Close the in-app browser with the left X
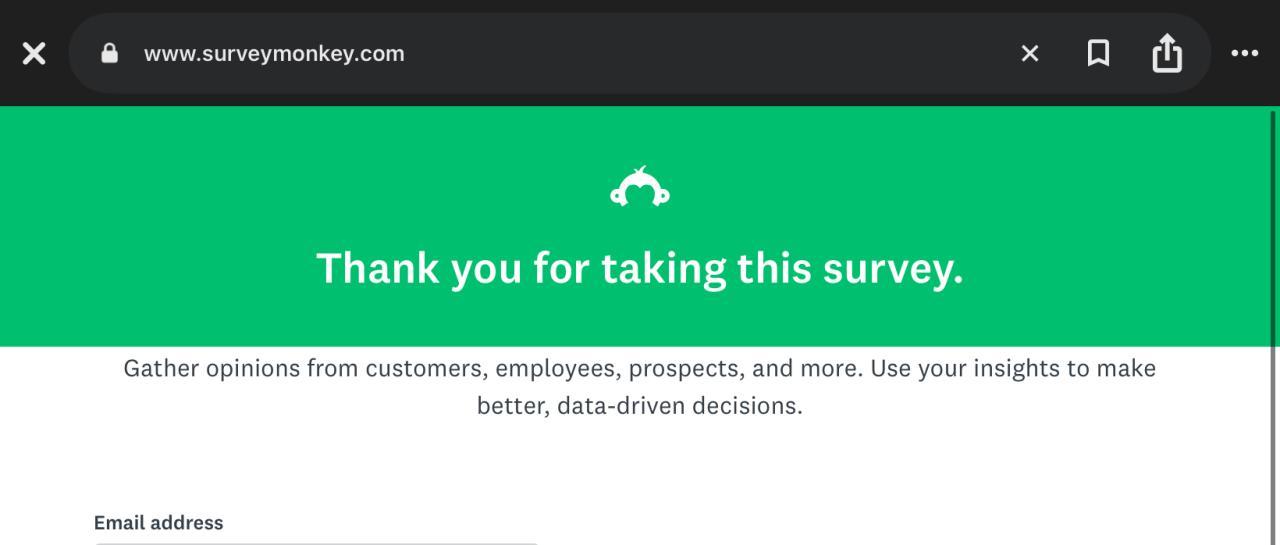 point(34,54)
